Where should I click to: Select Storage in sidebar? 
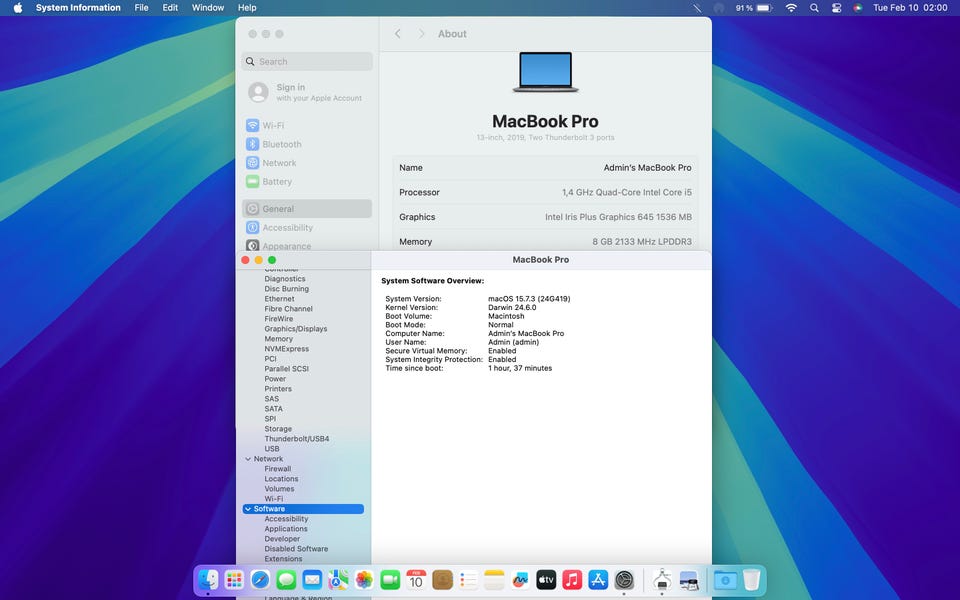click(x=278, y=429)
